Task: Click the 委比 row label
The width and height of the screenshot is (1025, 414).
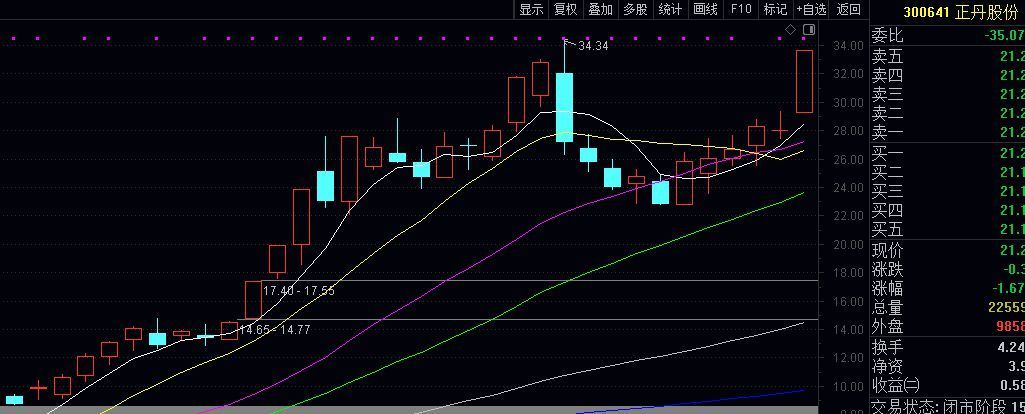Action: (888, 35)
